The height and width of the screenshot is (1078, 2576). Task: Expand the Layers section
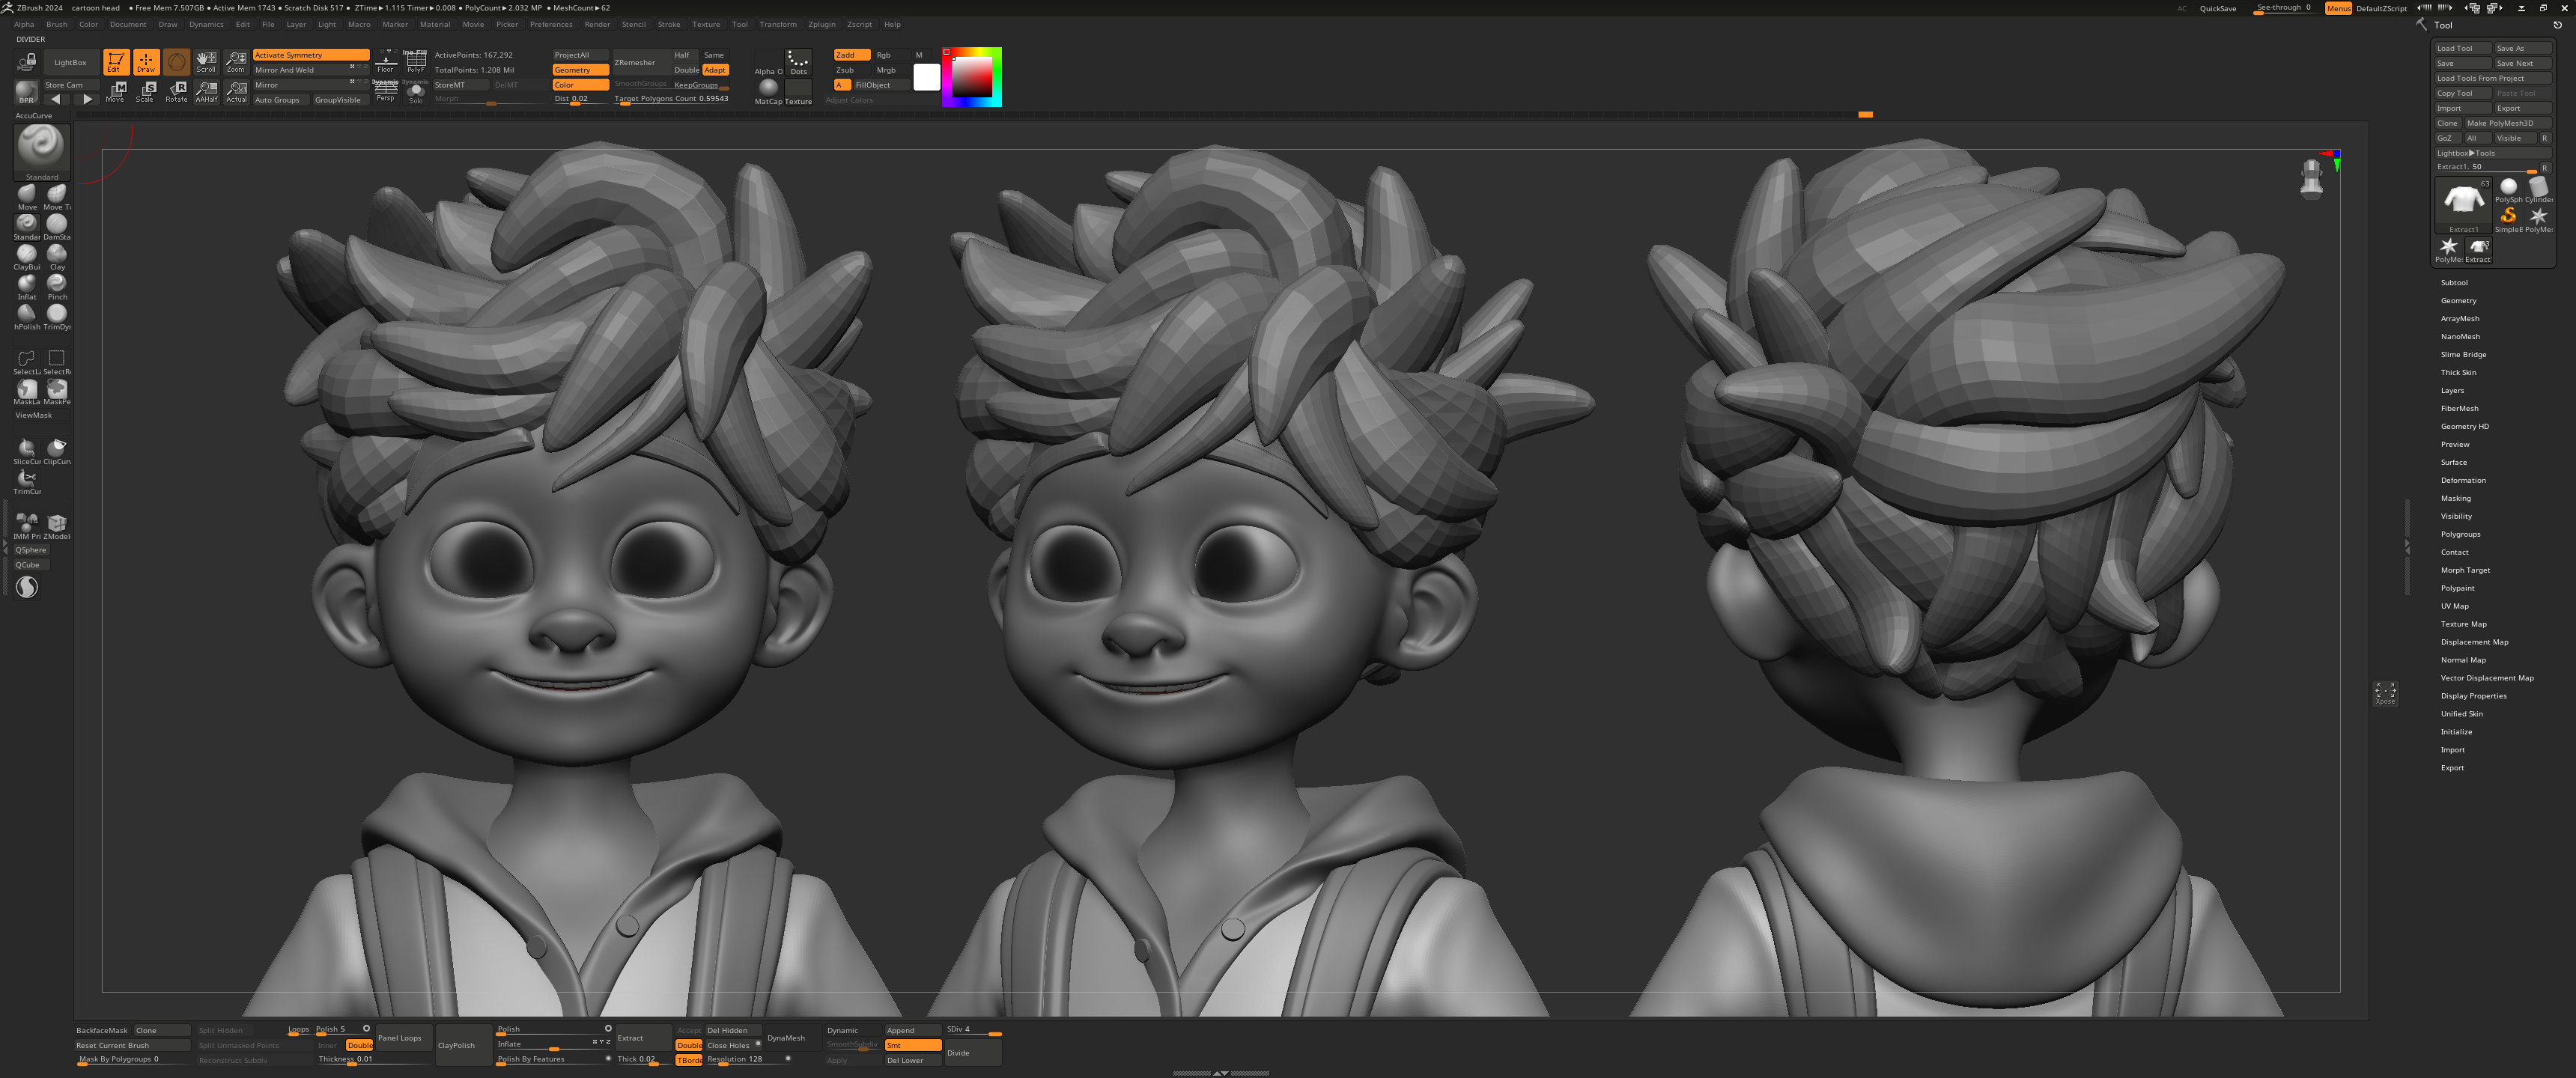point(2452,391)
